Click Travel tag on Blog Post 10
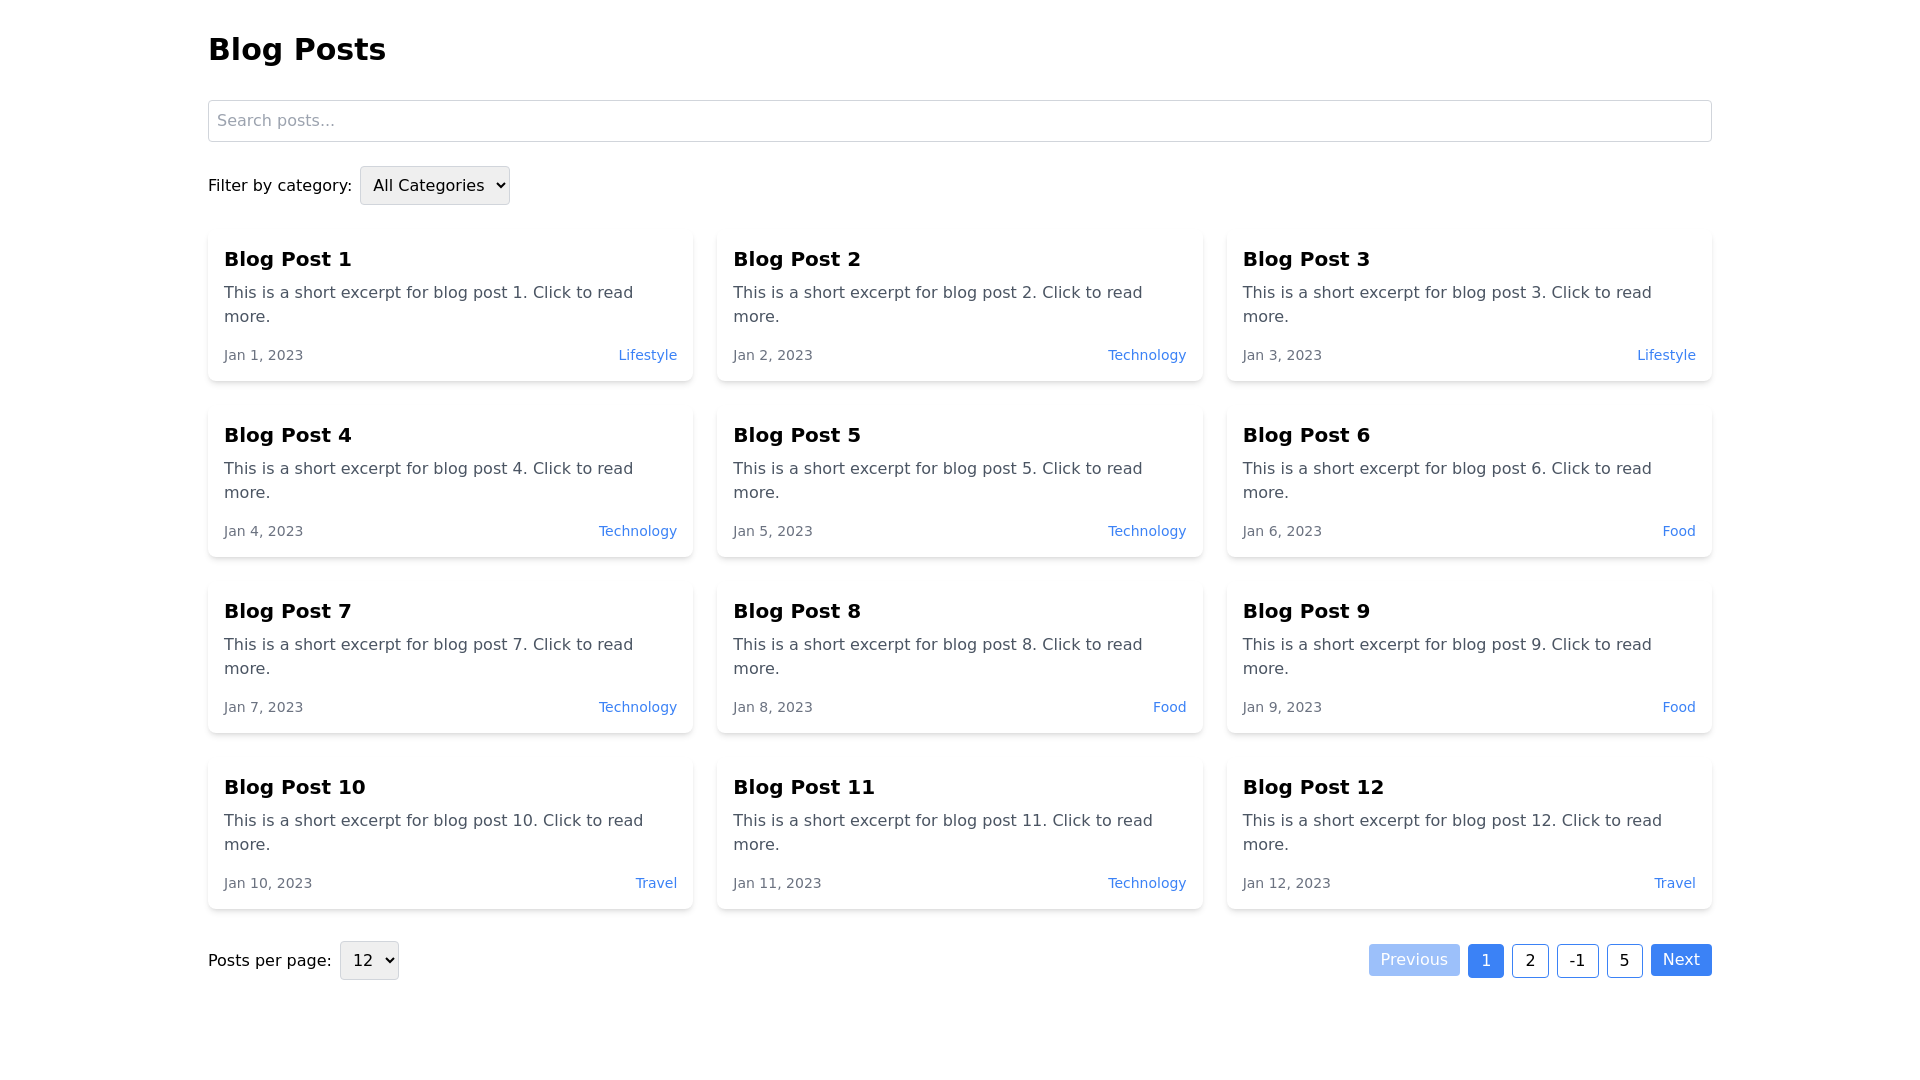The height and width of the screenshot is (1080, 1920). tap(656, 883)
